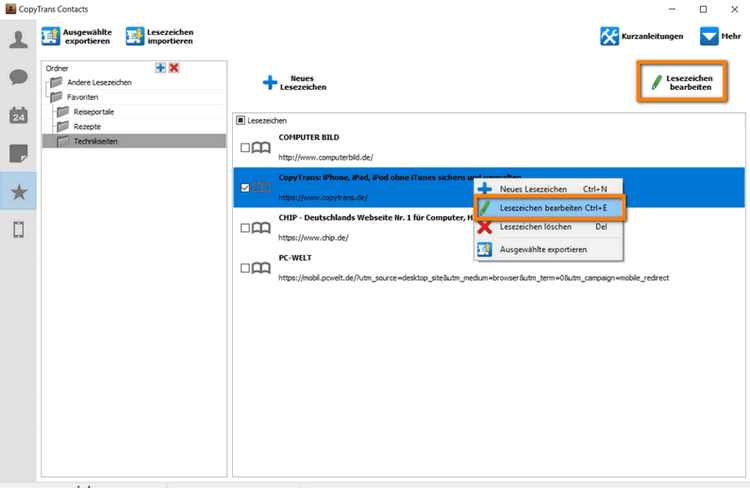Open Kurzanleitungen quick guides

click(642, 36)
